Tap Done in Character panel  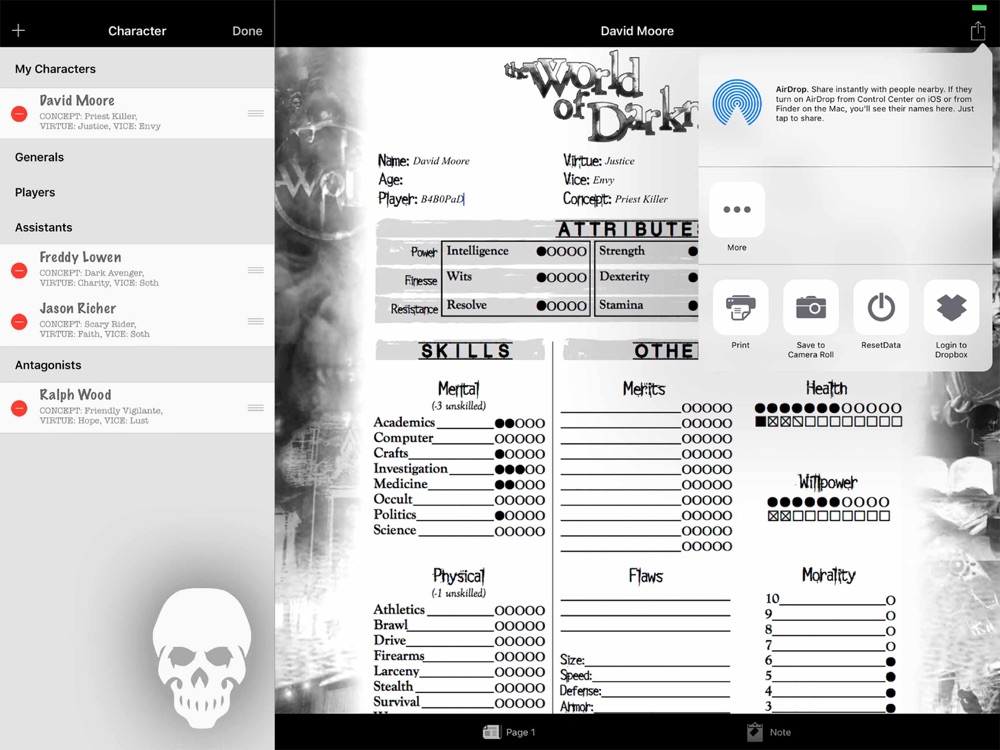click(x=247, y=31)
